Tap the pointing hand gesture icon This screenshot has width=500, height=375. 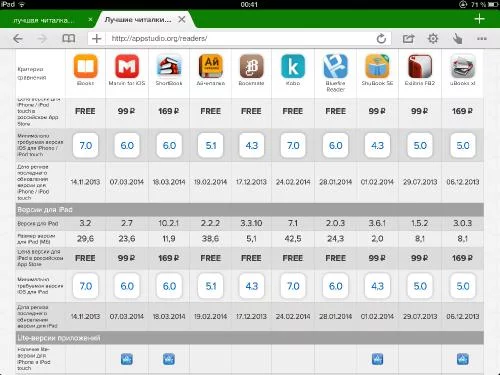click(457, 39)
